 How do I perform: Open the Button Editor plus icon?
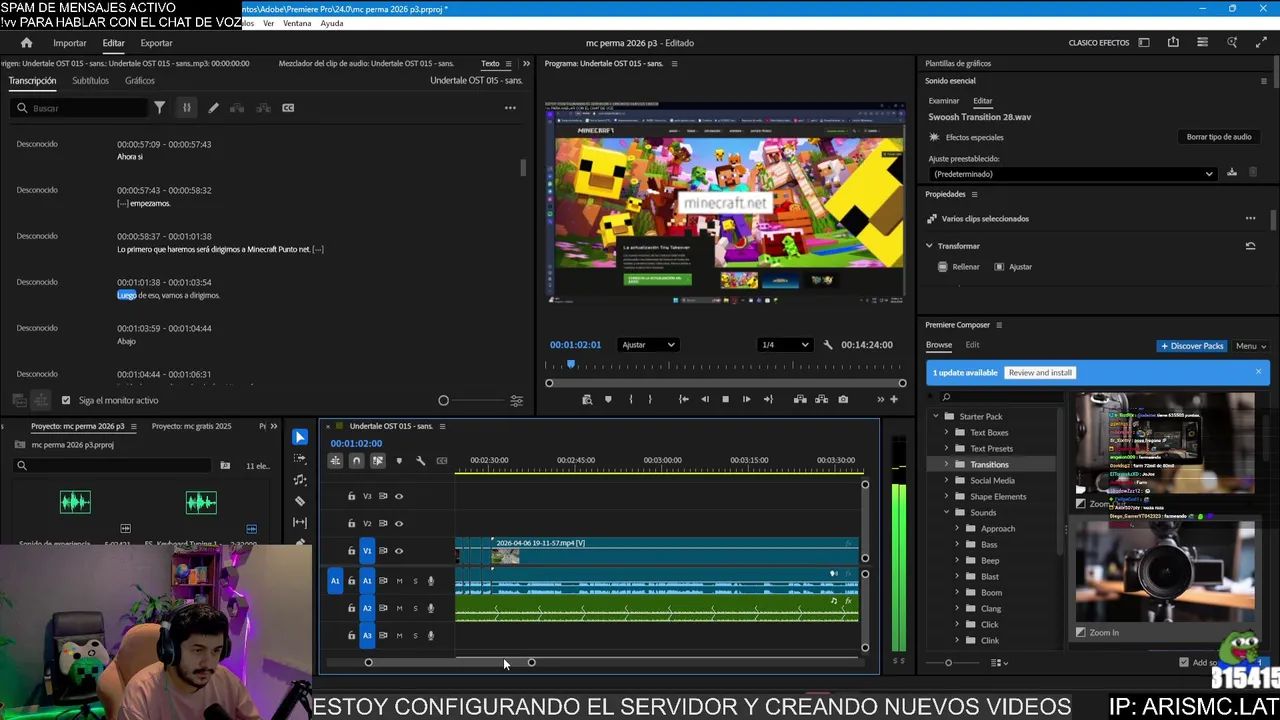(x=894, y=399)
